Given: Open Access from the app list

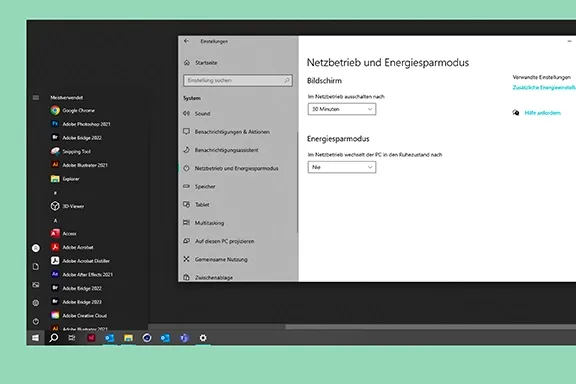Looking at the screenshot, I should [64, 233].
